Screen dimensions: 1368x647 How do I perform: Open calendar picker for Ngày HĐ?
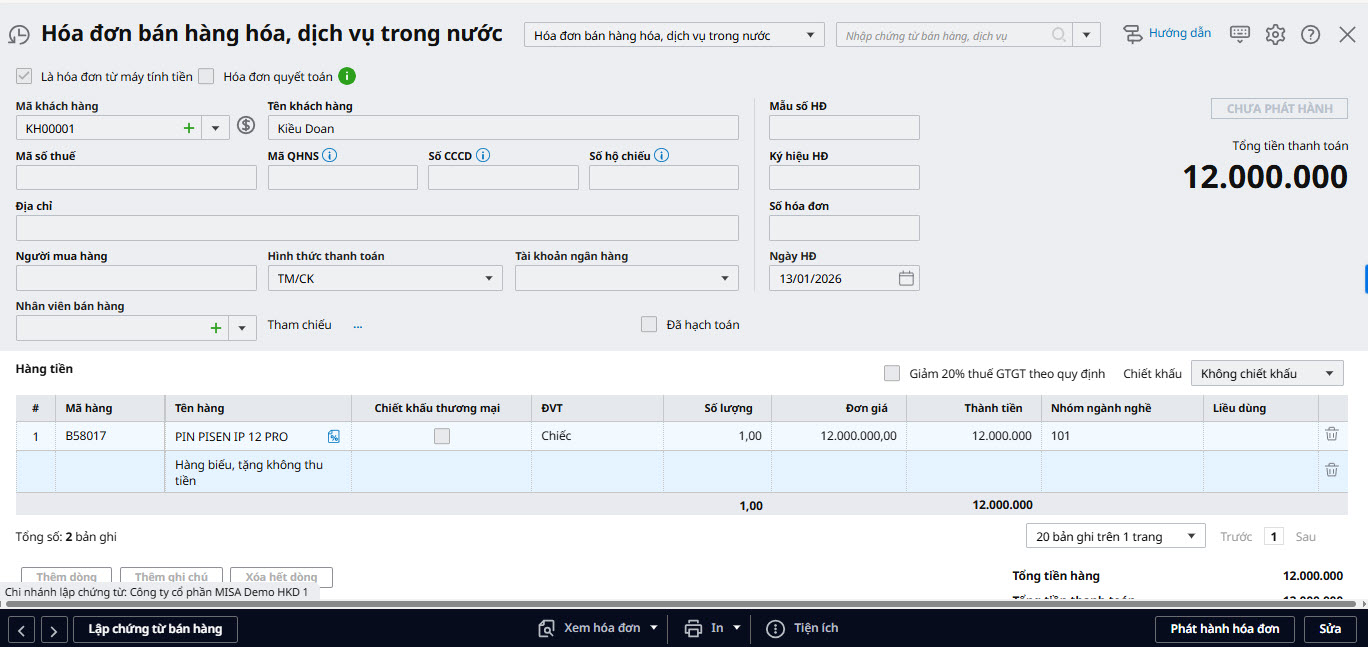point(906,279)
